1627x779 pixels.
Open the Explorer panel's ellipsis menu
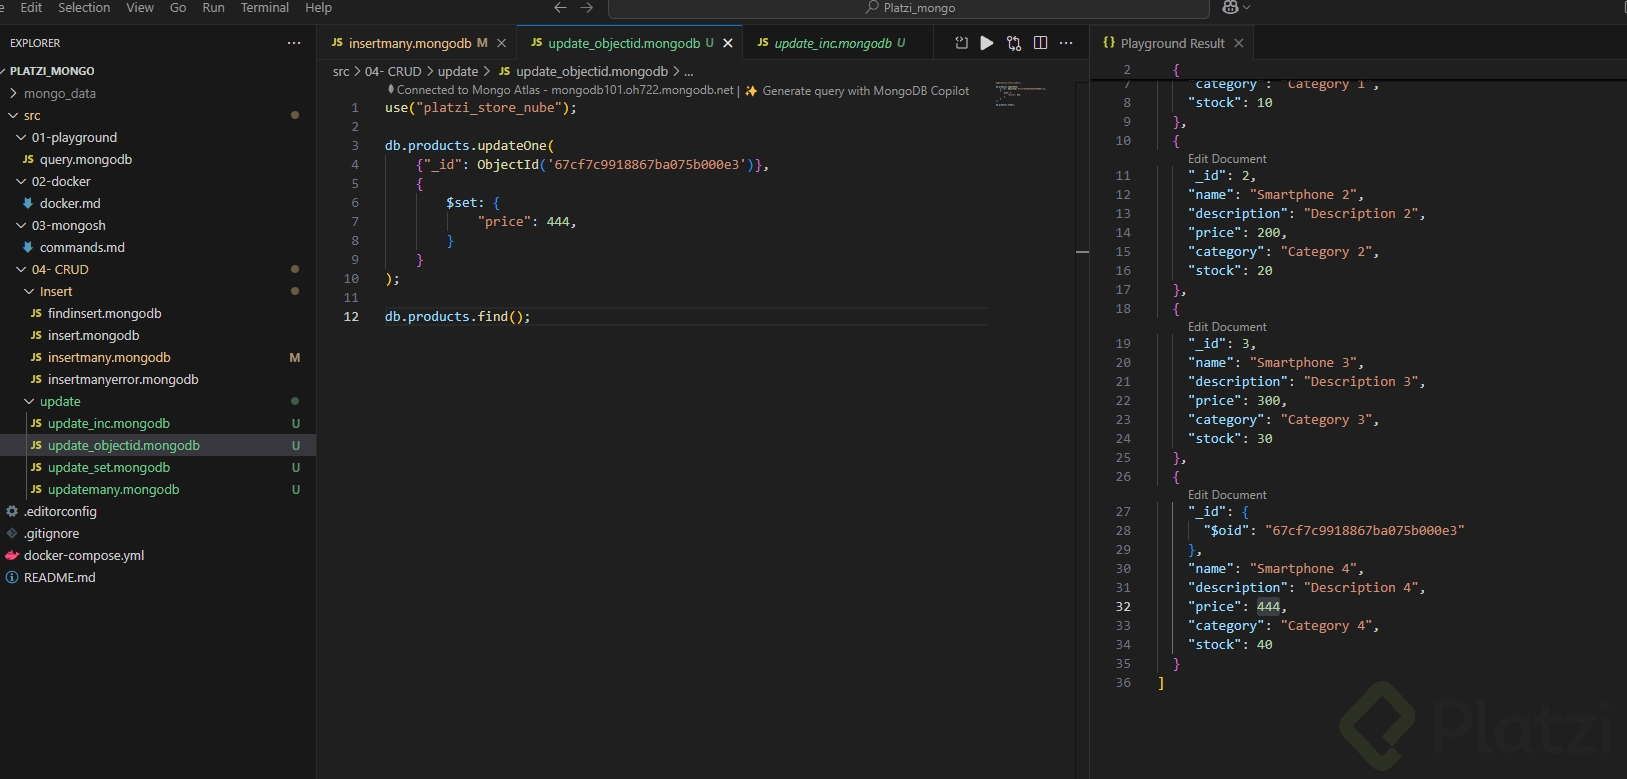pos(294,43)
